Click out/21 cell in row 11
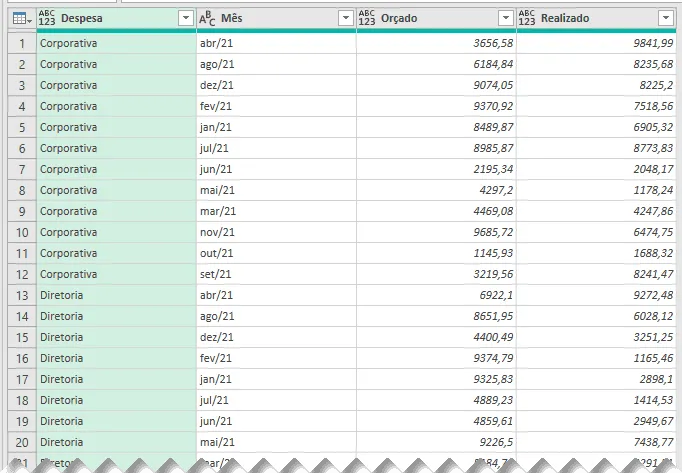The width and height of the screenshot is (682, 473). (276, 253)
